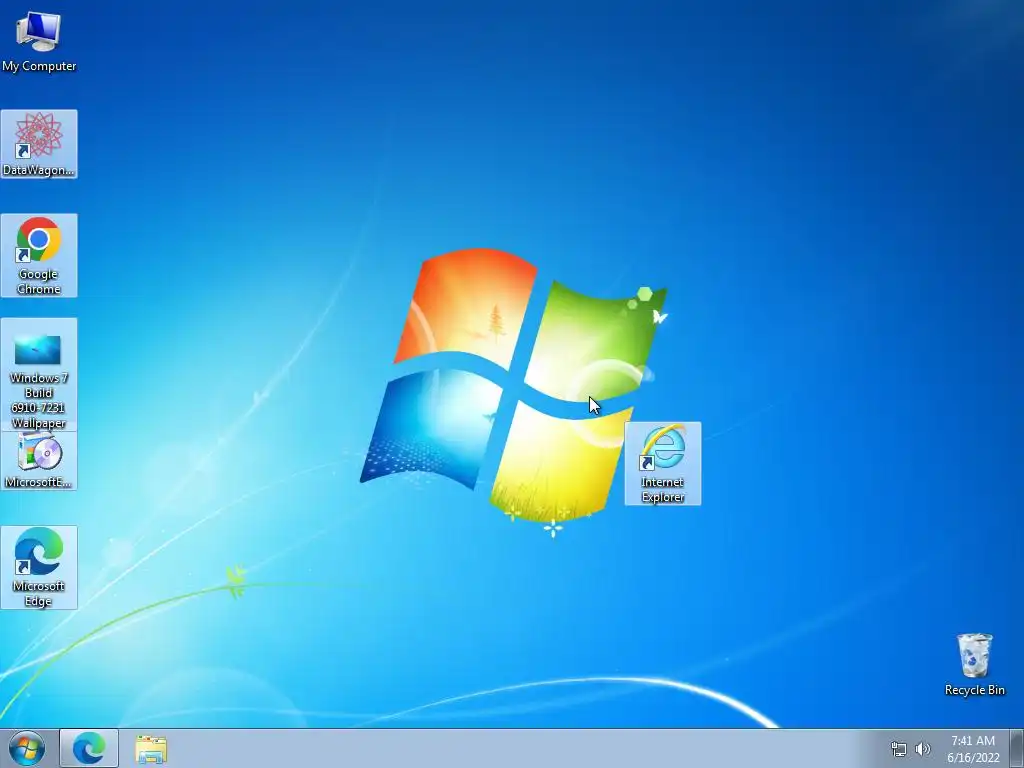Select the DataWagon shortcut icon

point(39,144)
